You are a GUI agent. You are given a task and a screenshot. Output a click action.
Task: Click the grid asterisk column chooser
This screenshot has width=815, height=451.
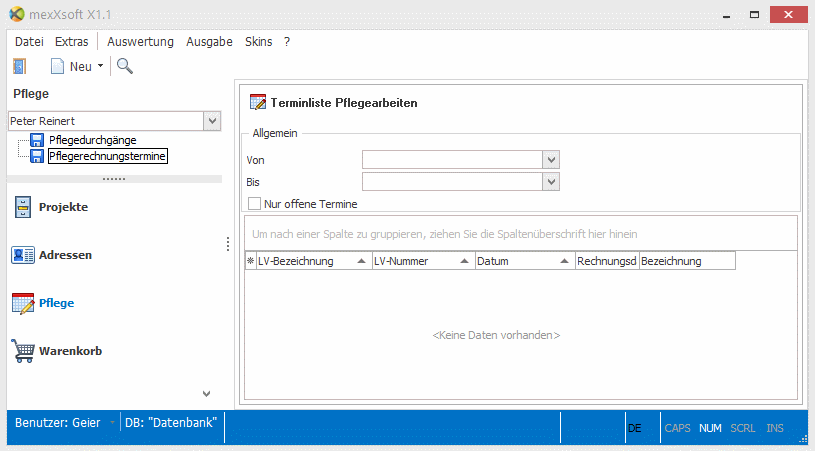(251, 261)
